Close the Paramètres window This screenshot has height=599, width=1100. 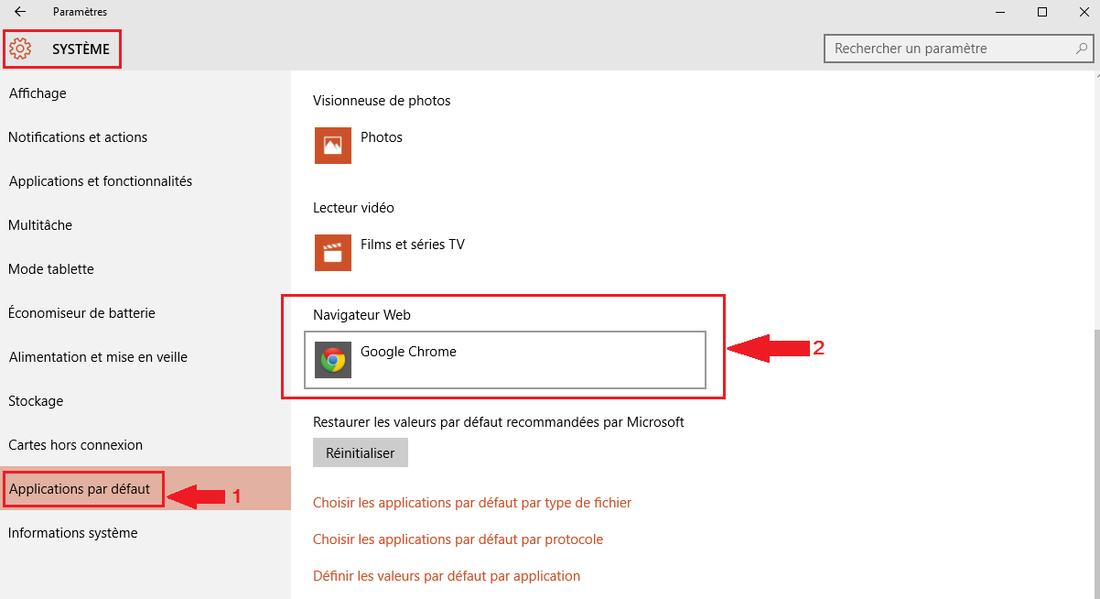pyautogui.click(x=1083, y=12)
